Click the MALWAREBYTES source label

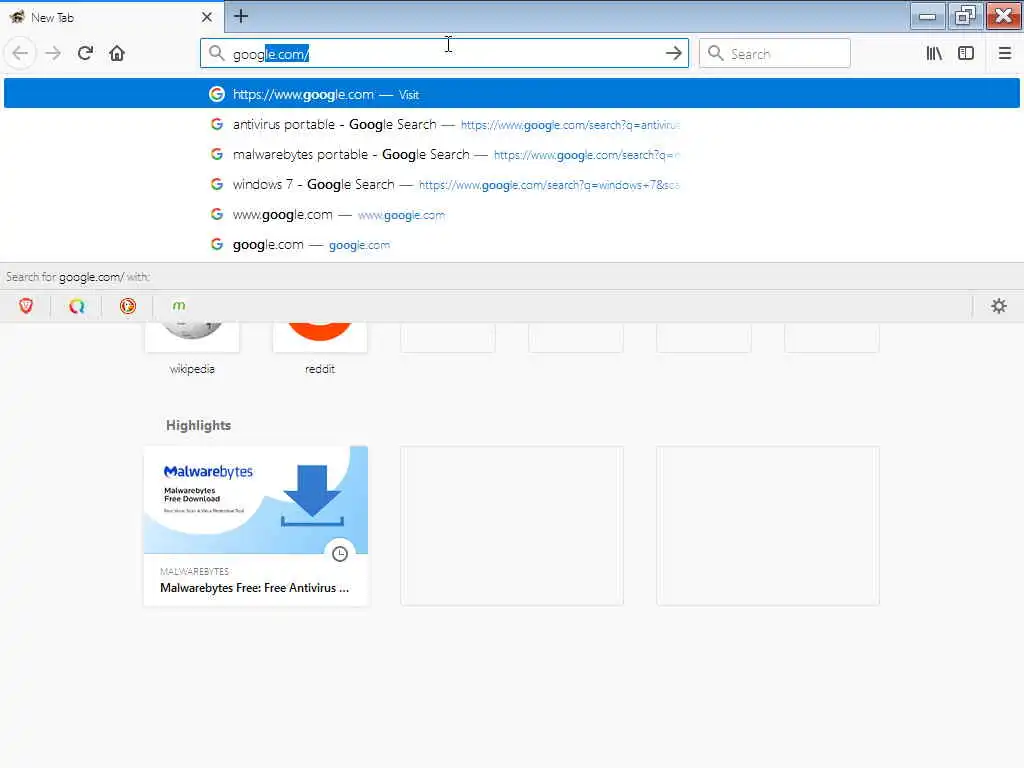coord(195,571)
